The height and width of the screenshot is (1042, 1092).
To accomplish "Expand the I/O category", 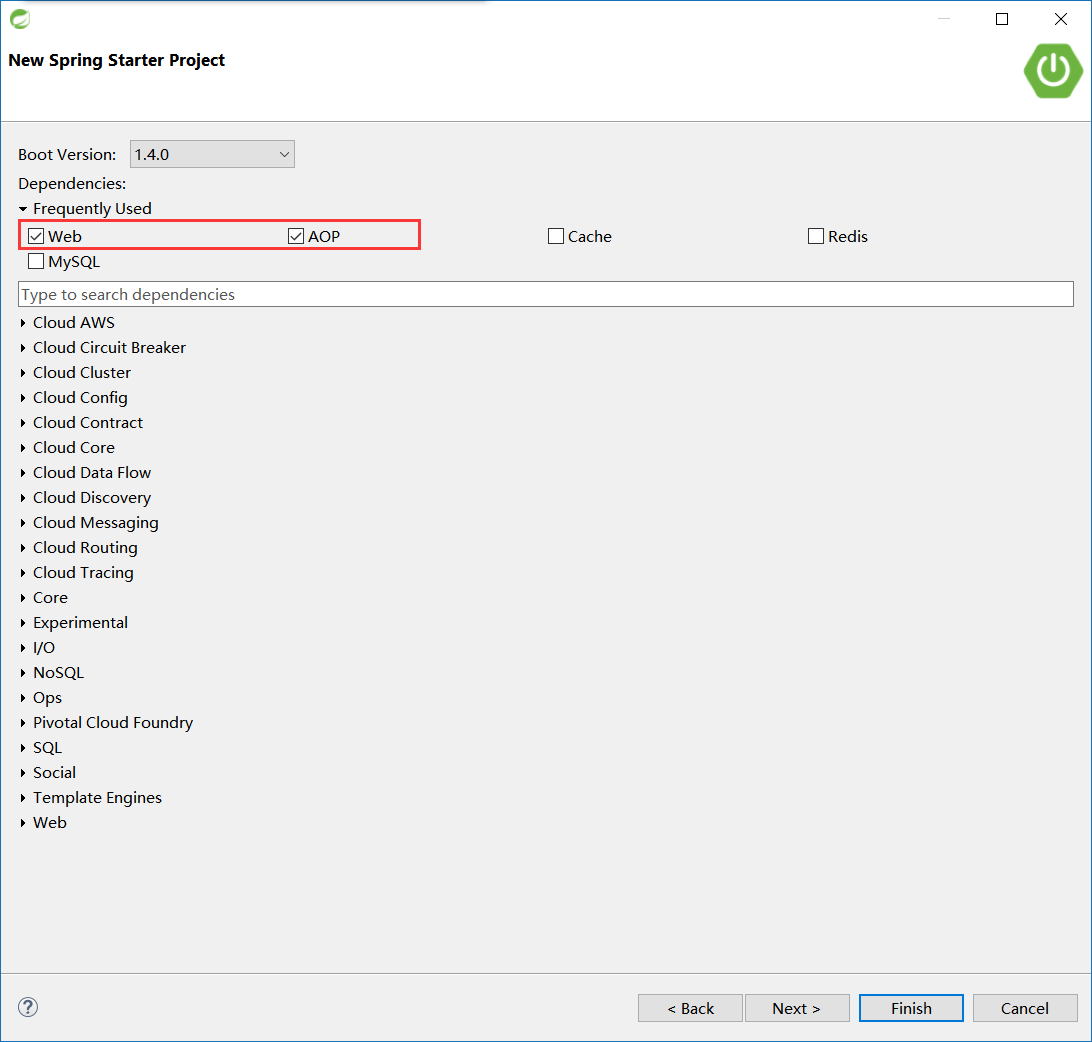I will point(23,648).
